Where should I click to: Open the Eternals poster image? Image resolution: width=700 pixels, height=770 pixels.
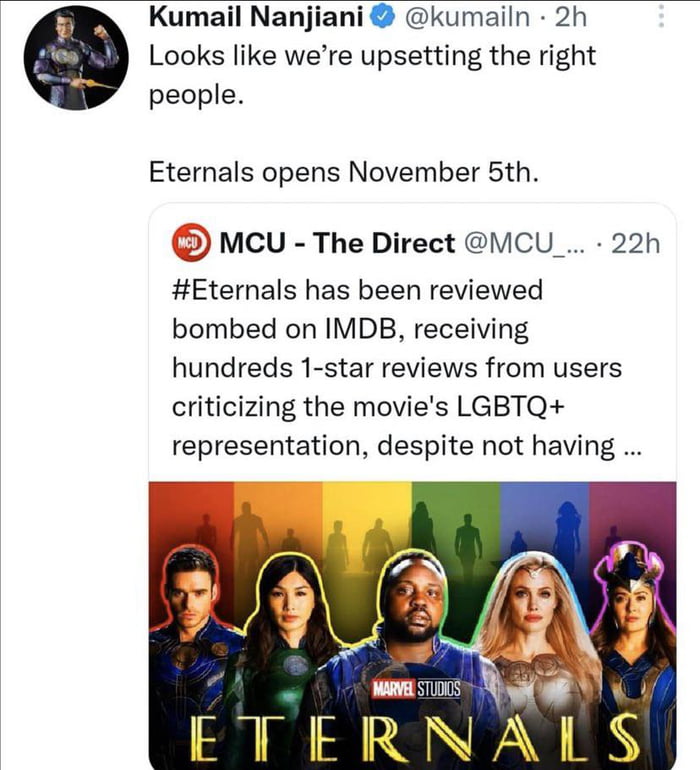[x=412, y=620]
